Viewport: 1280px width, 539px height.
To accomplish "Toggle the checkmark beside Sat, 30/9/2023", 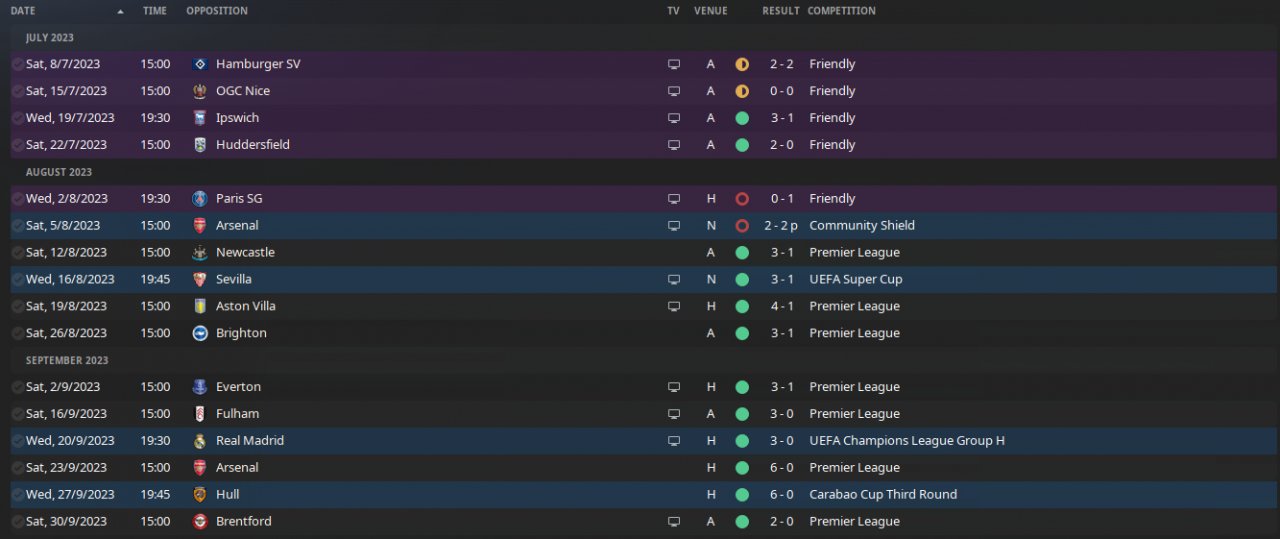I will [17, 522].
